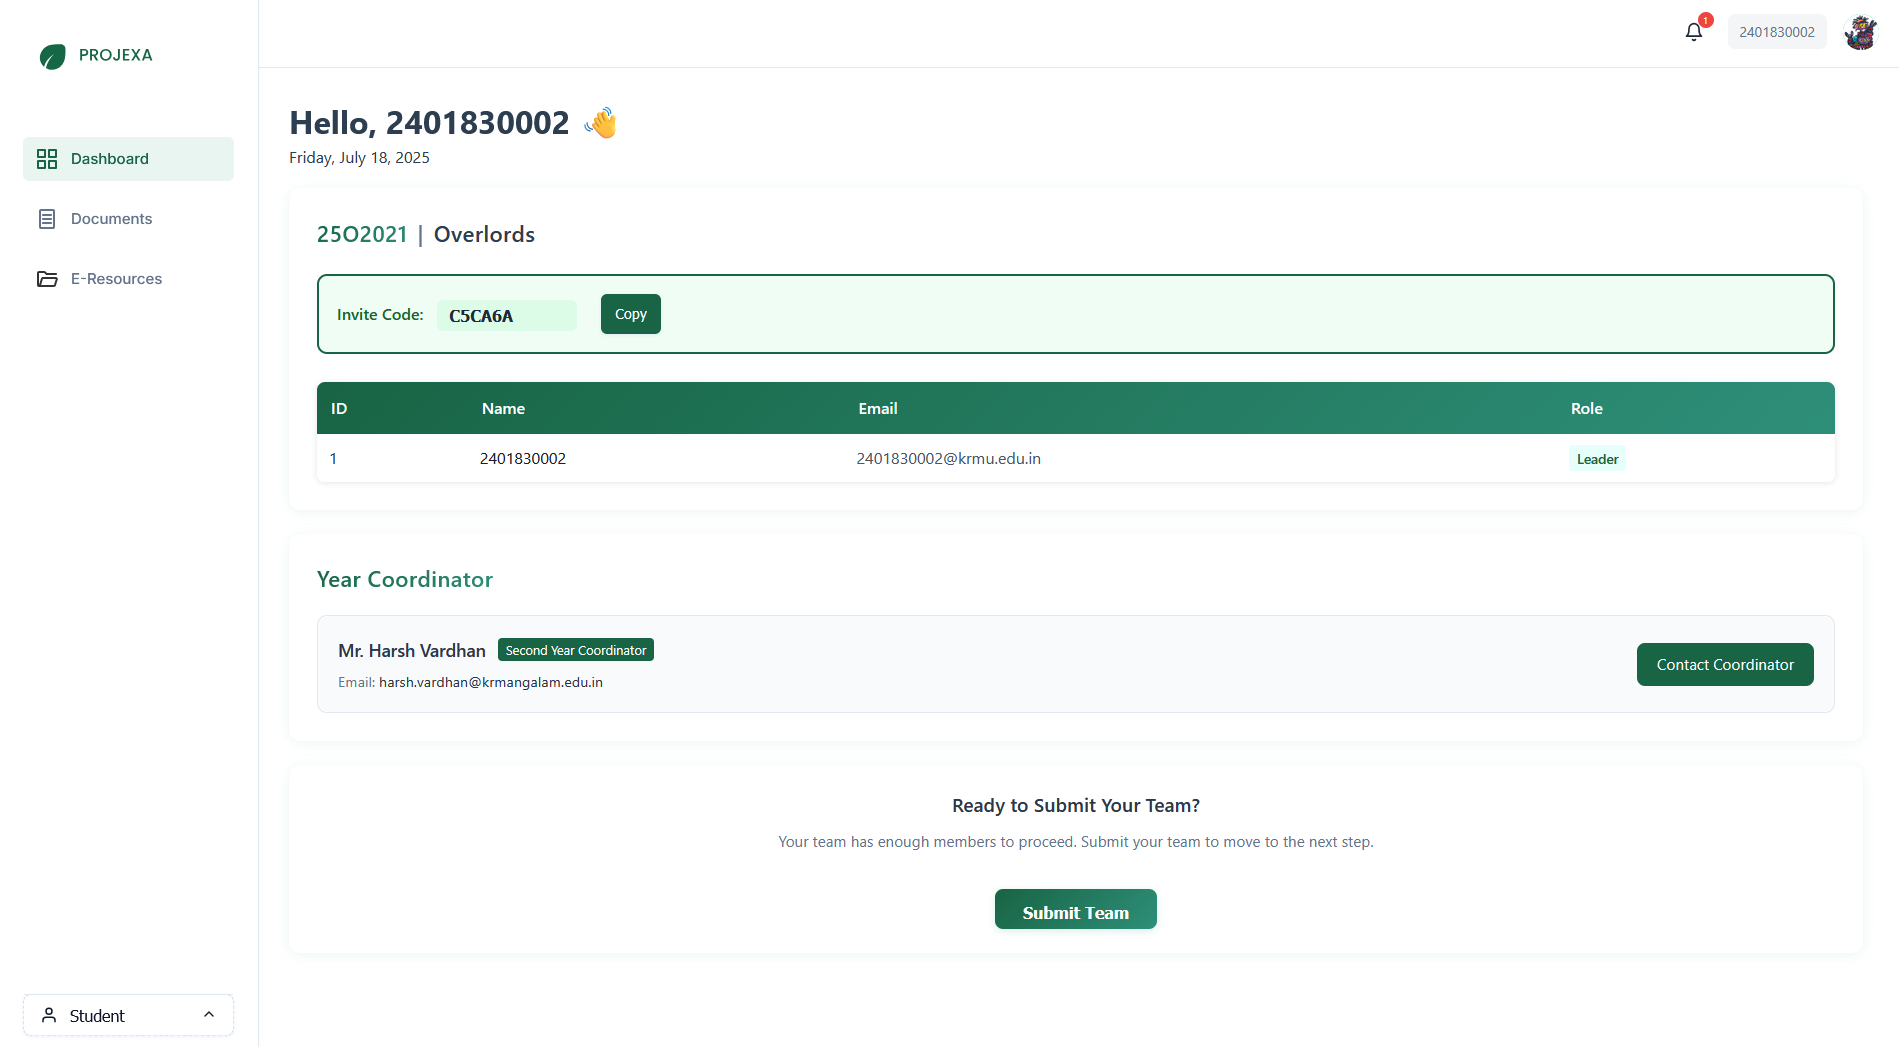
Task: Click the 2401830002 username badge in header
Action: point(1776,32)
